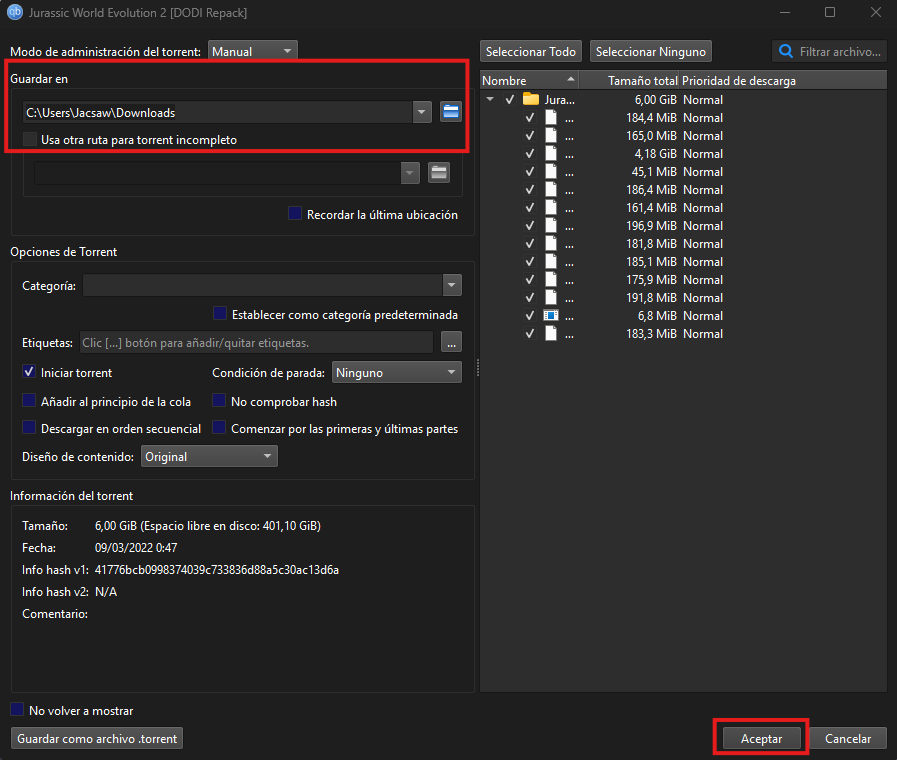Click the Jura... folder icon in file list
The width and height of the screenshot is (897, 760).
click(531, 100)
